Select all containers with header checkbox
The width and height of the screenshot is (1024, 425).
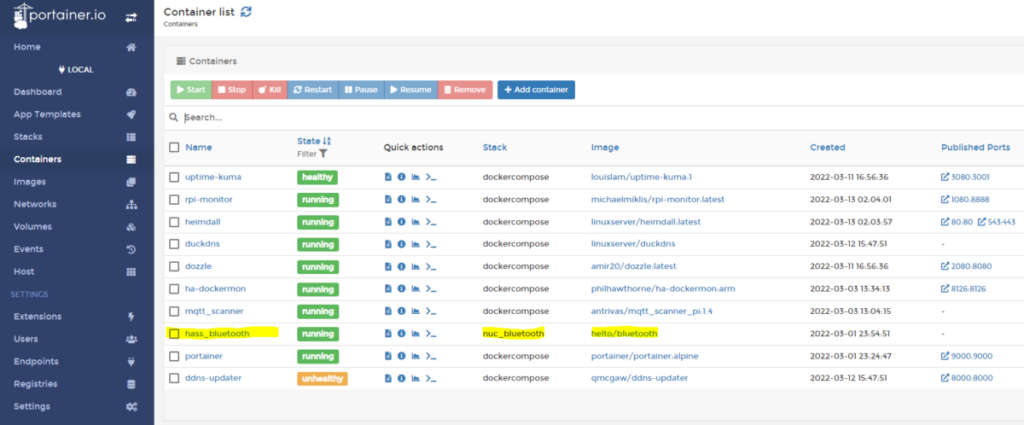click(174, 148)
